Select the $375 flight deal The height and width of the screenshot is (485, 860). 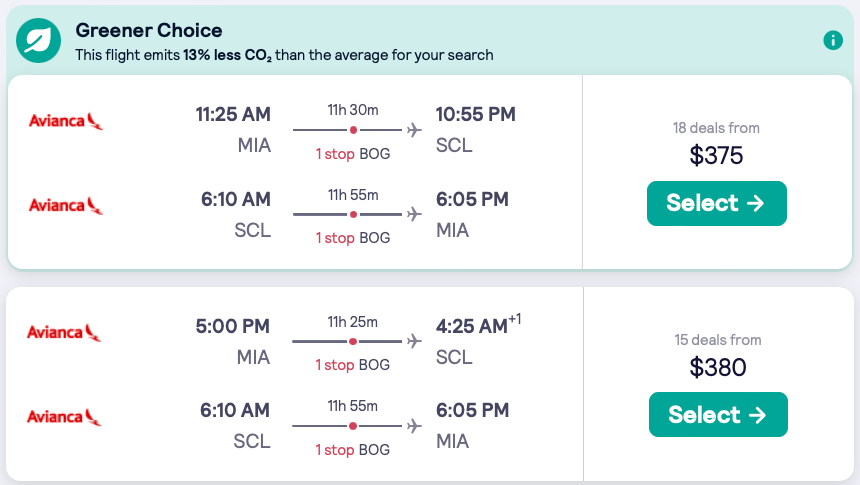click(716, 203)
